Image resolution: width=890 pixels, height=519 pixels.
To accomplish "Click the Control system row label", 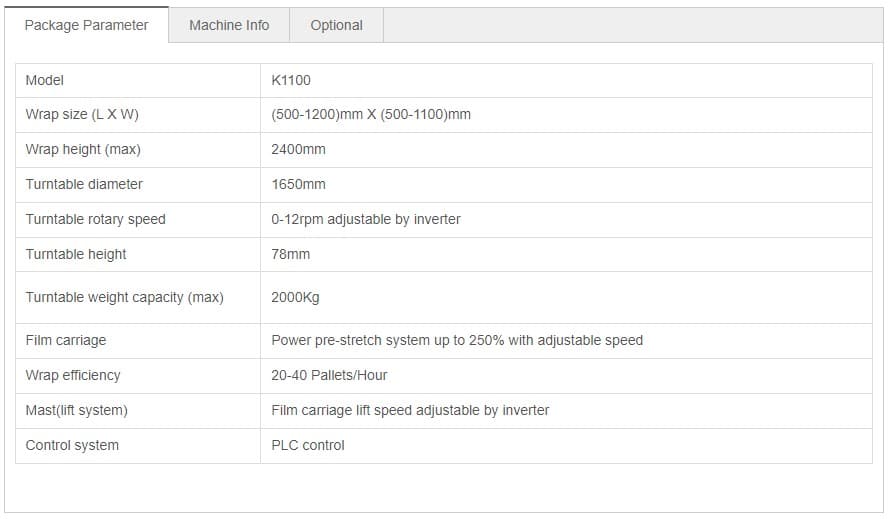I will coord(72,445).
